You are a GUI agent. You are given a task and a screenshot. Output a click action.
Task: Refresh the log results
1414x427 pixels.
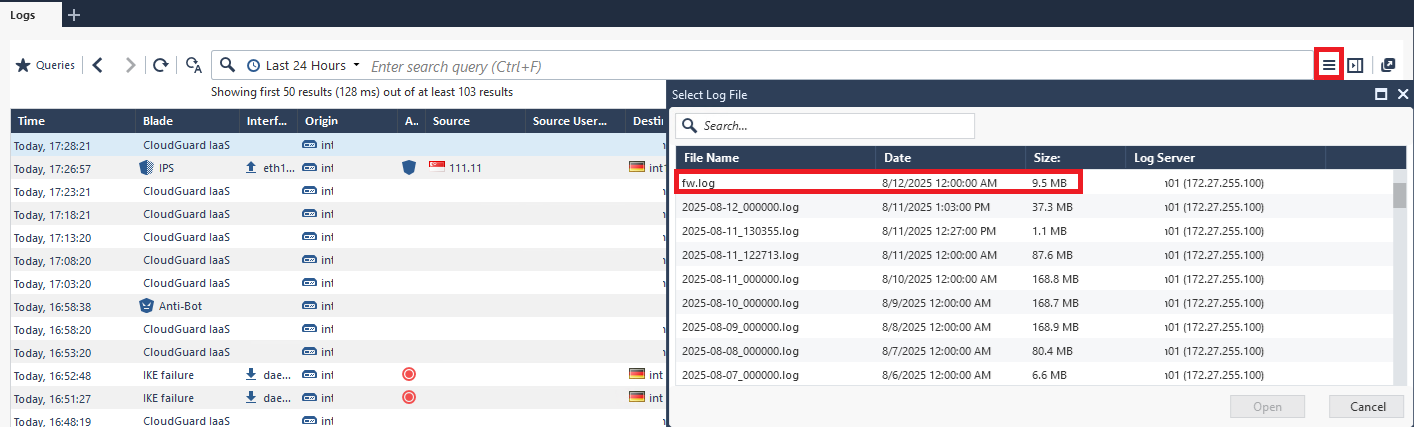(161, 65)
